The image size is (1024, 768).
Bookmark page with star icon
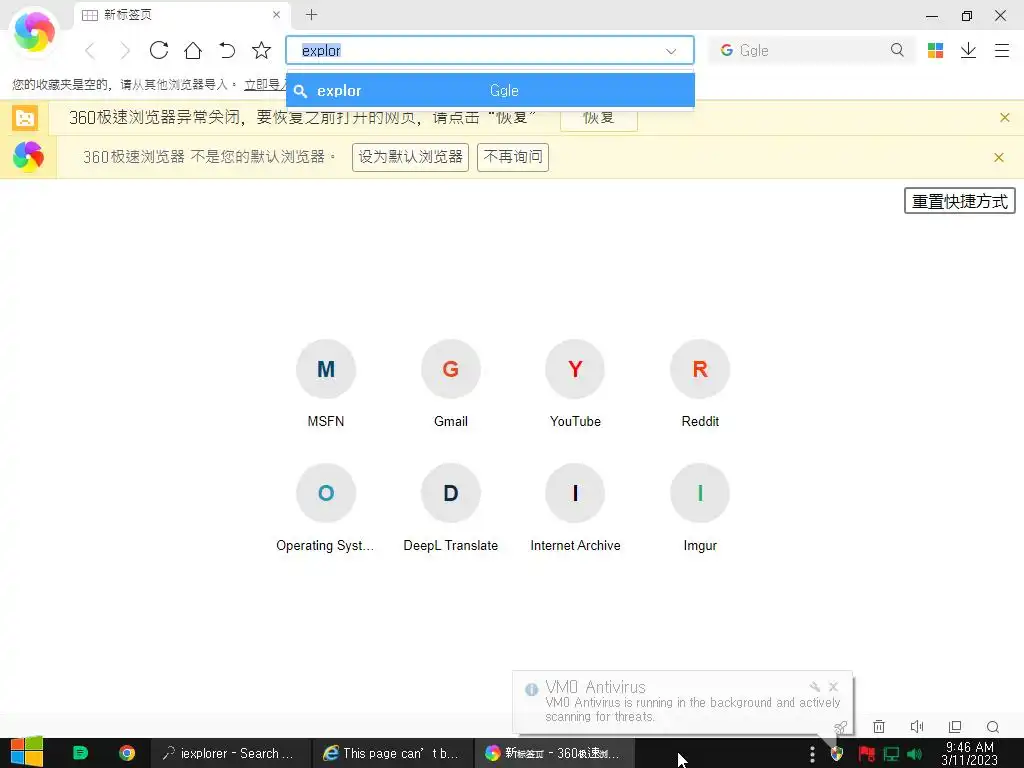(261, 50)
